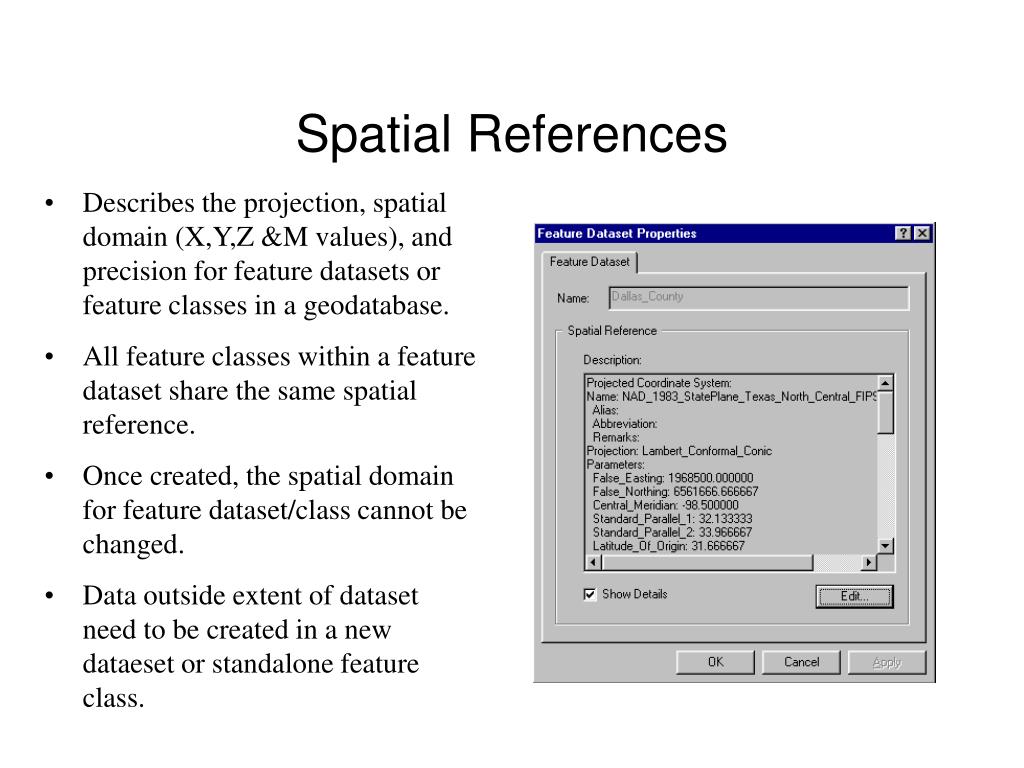Image resolution: width=1024 pixels, height=768 pixels.
Task: Click the vertical scrollbar thumb in Description box
Action: point(886,412)
